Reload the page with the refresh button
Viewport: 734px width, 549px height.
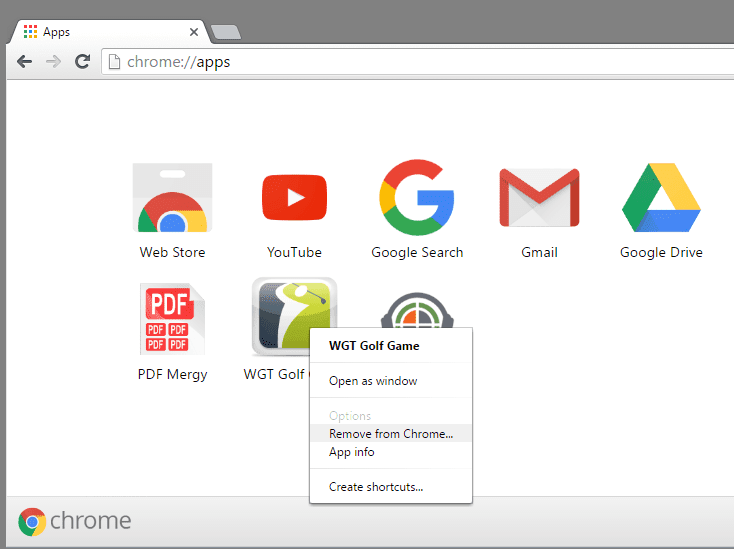click(82, 61)
